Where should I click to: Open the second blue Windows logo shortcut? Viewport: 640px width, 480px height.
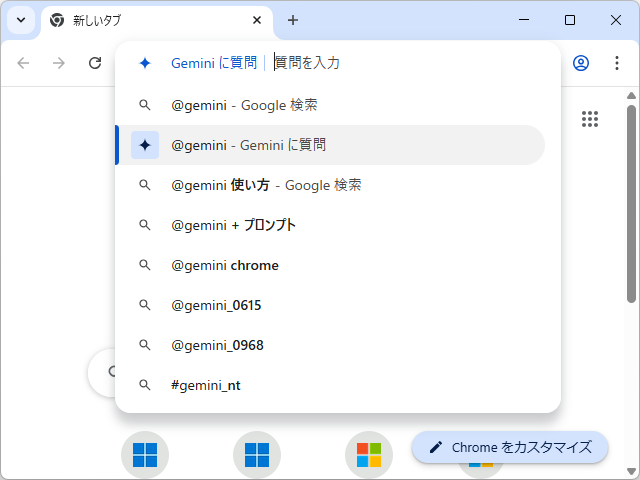point(257,455)
